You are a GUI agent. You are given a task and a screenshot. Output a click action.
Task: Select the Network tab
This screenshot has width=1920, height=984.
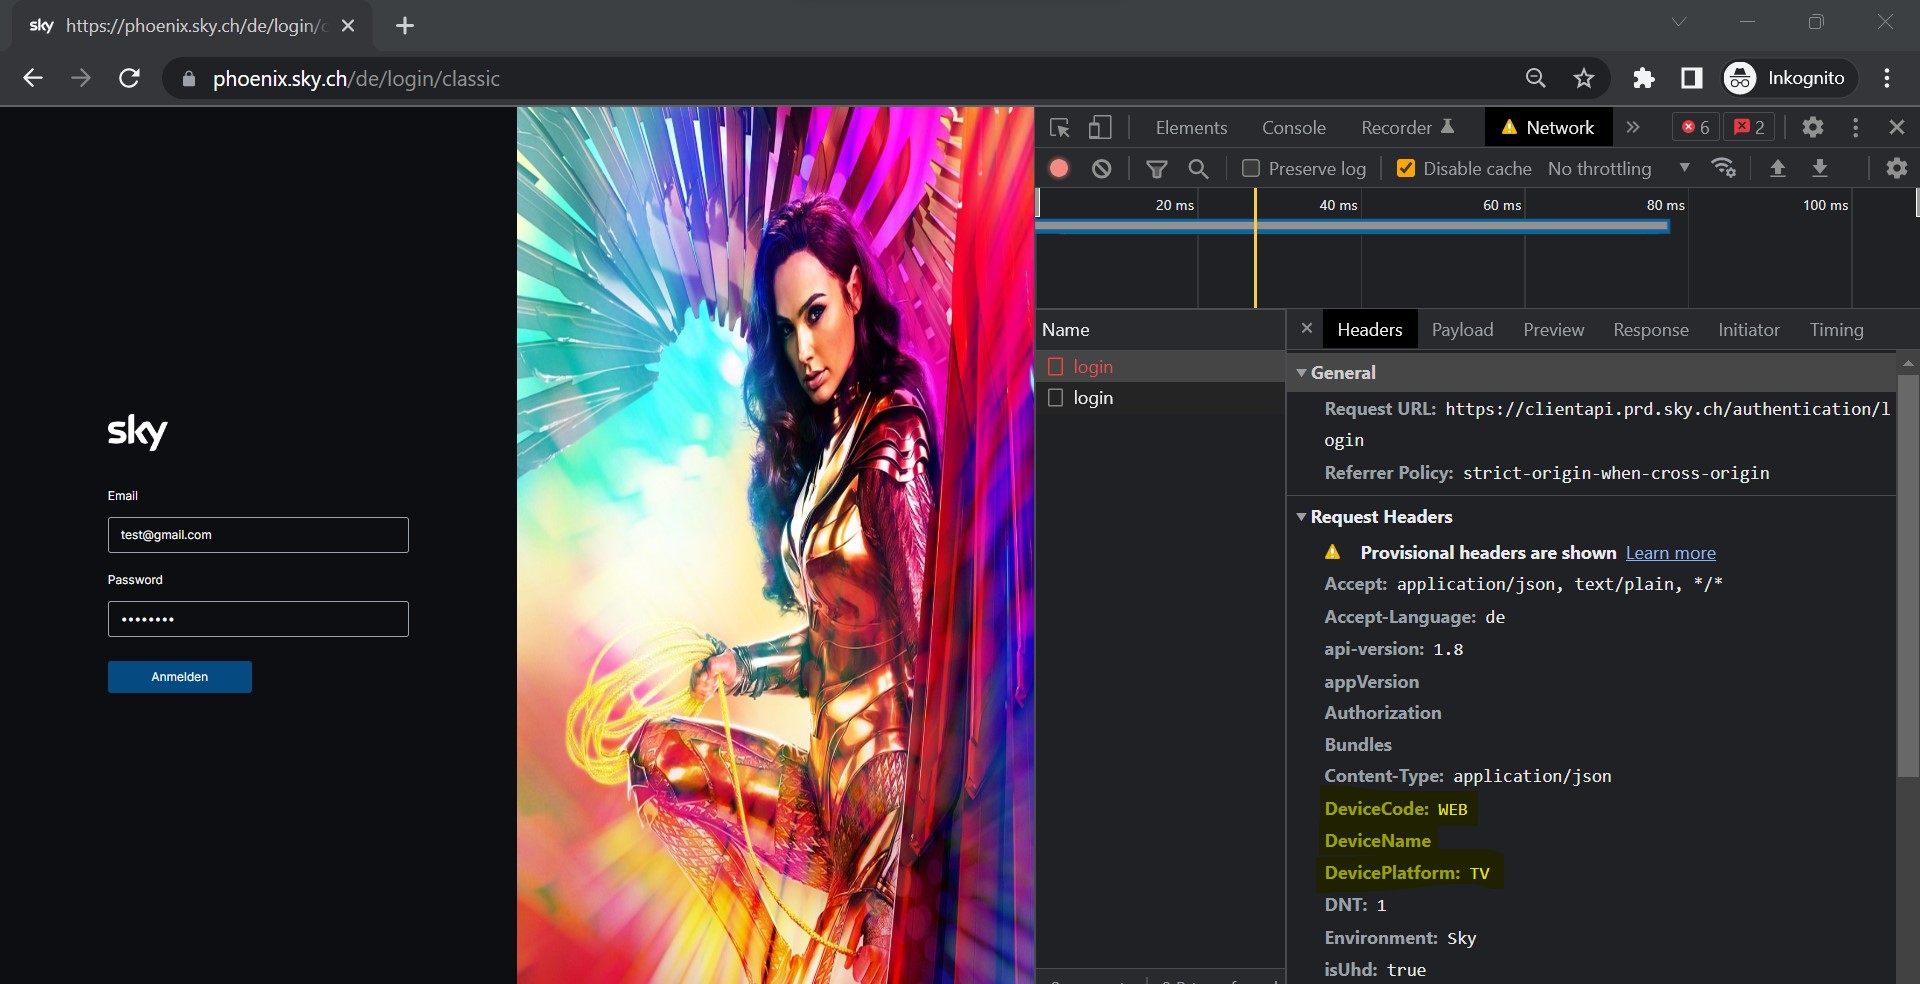point(1548,127)
